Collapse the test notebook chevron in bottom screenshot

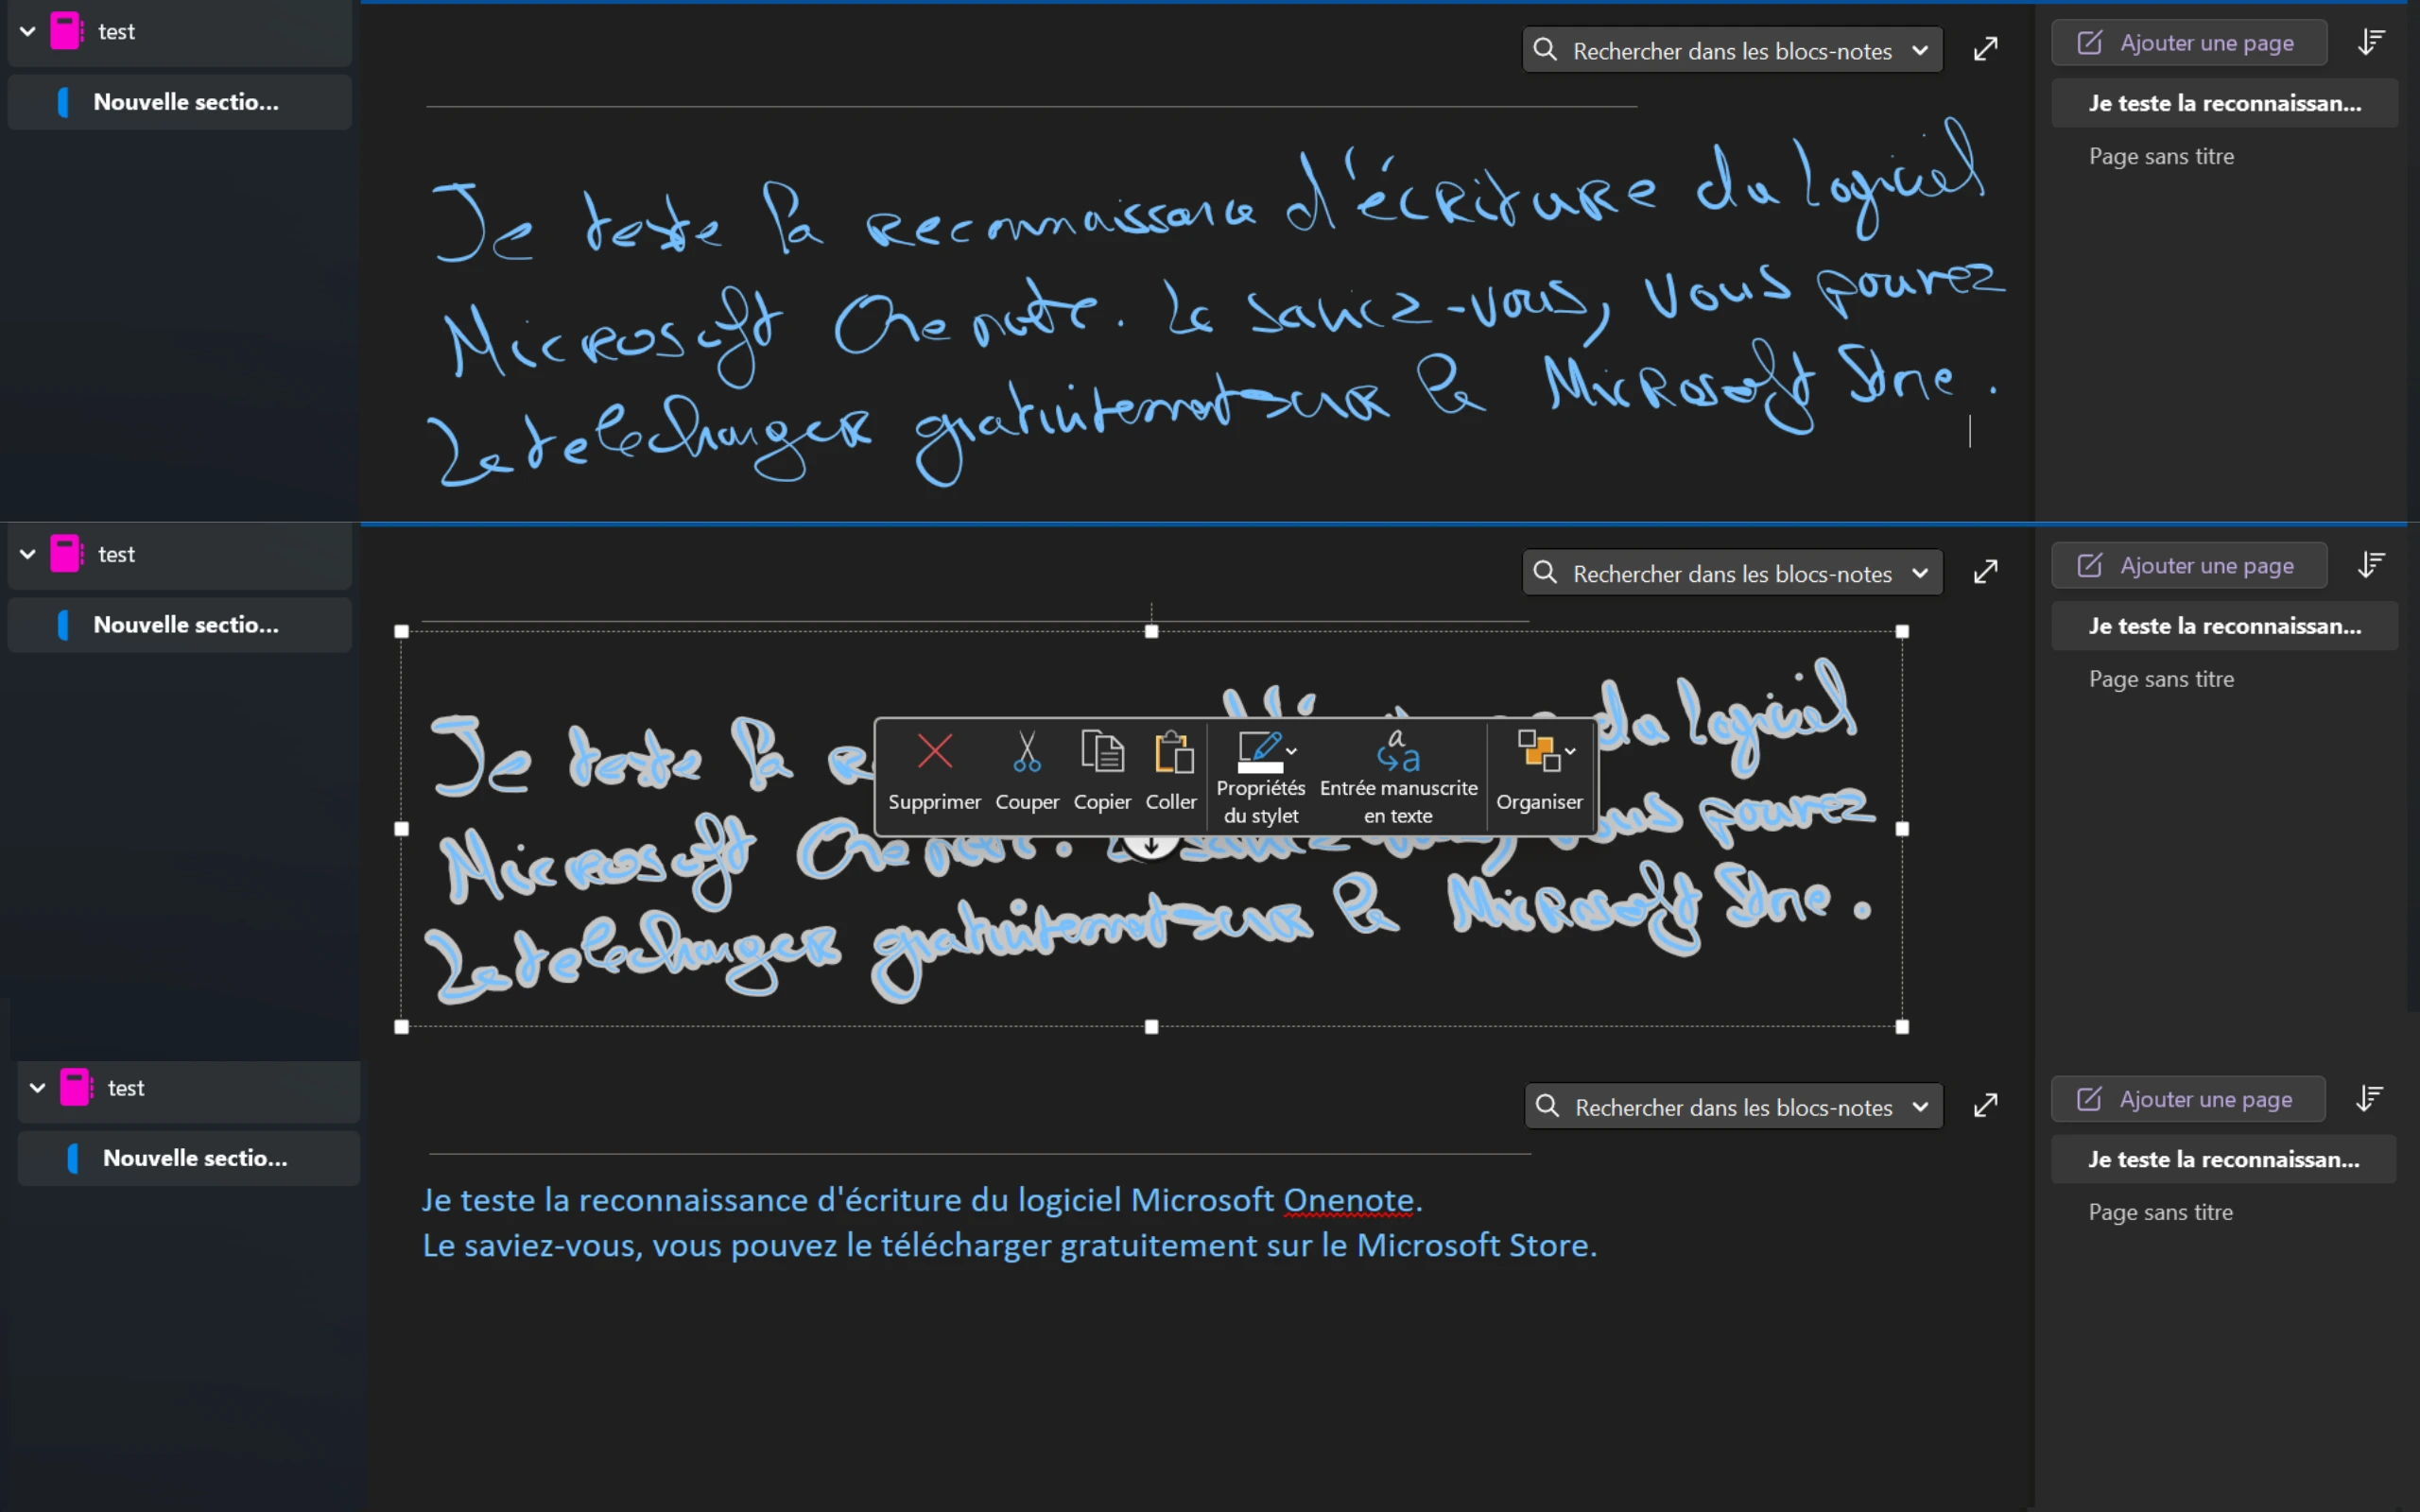(38, 1088)
